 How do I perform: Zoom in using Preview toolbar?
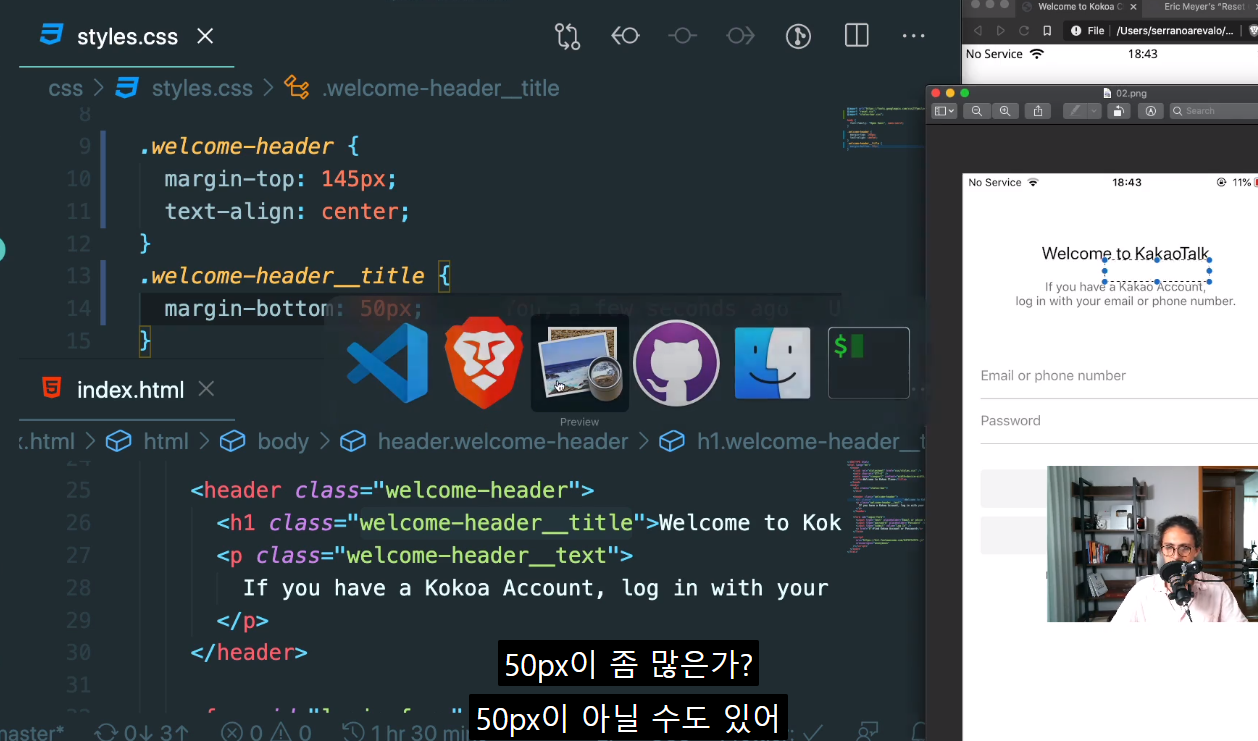click(x=1005, y=111)
